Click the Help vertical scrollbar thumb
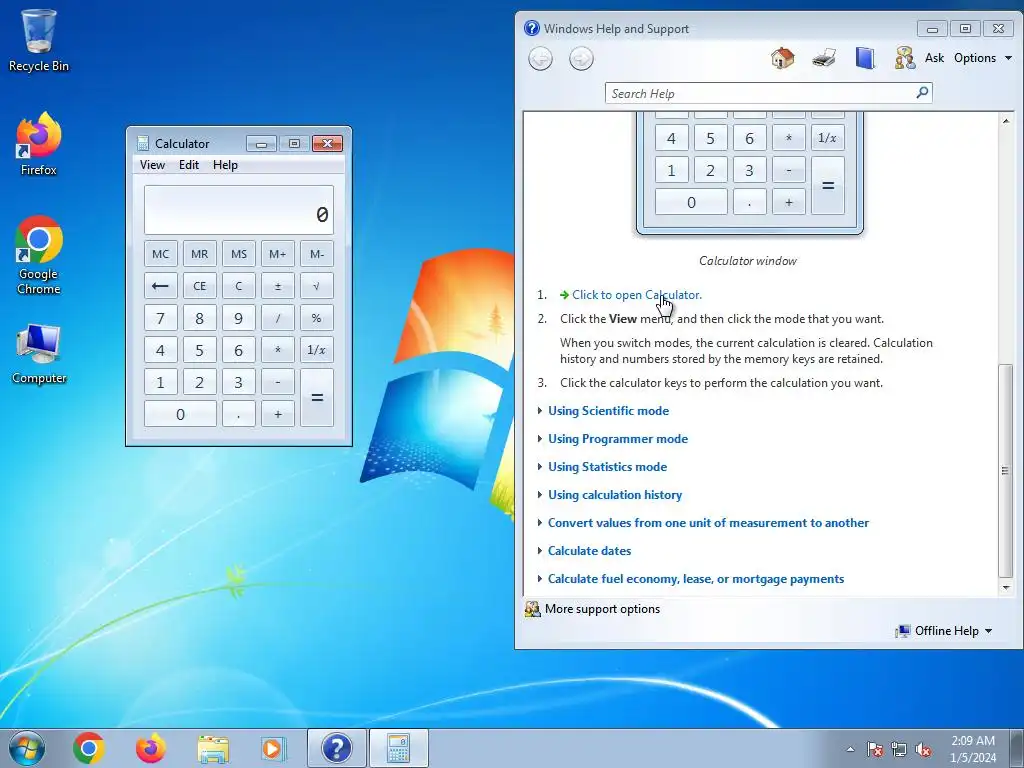The image size is (1024, 768). click(x=1006, y=471)
